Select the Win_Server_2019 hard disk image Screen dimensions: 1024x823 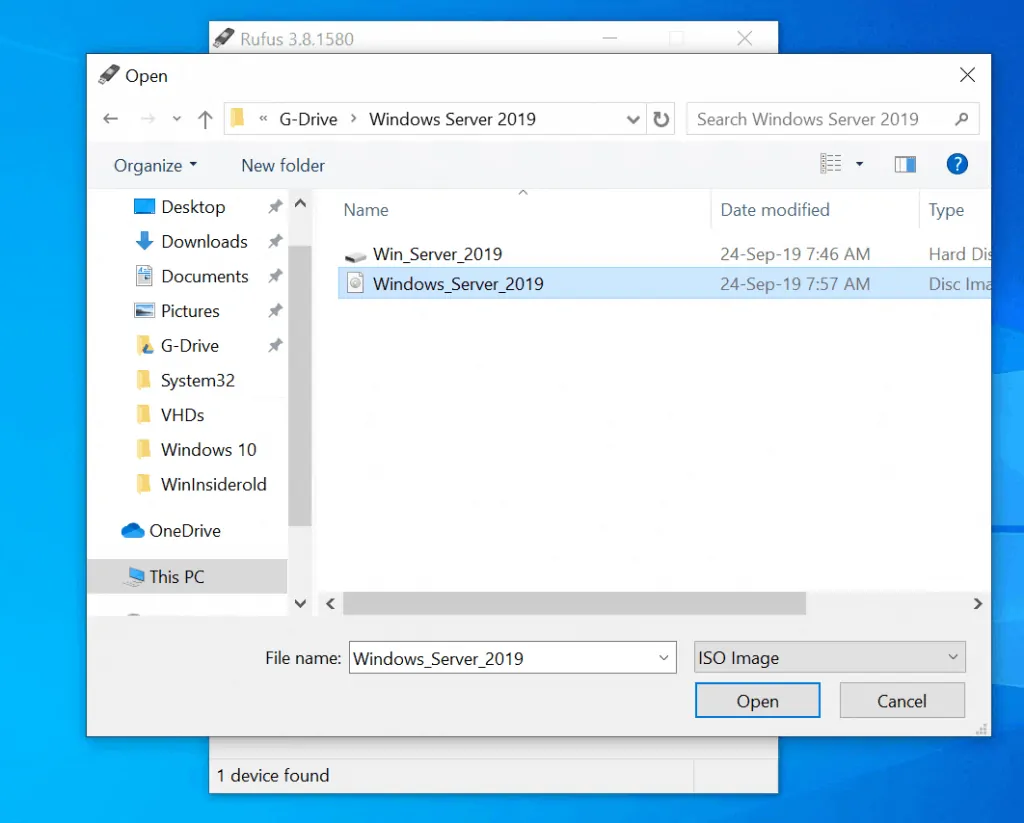(x=436, y=254)
